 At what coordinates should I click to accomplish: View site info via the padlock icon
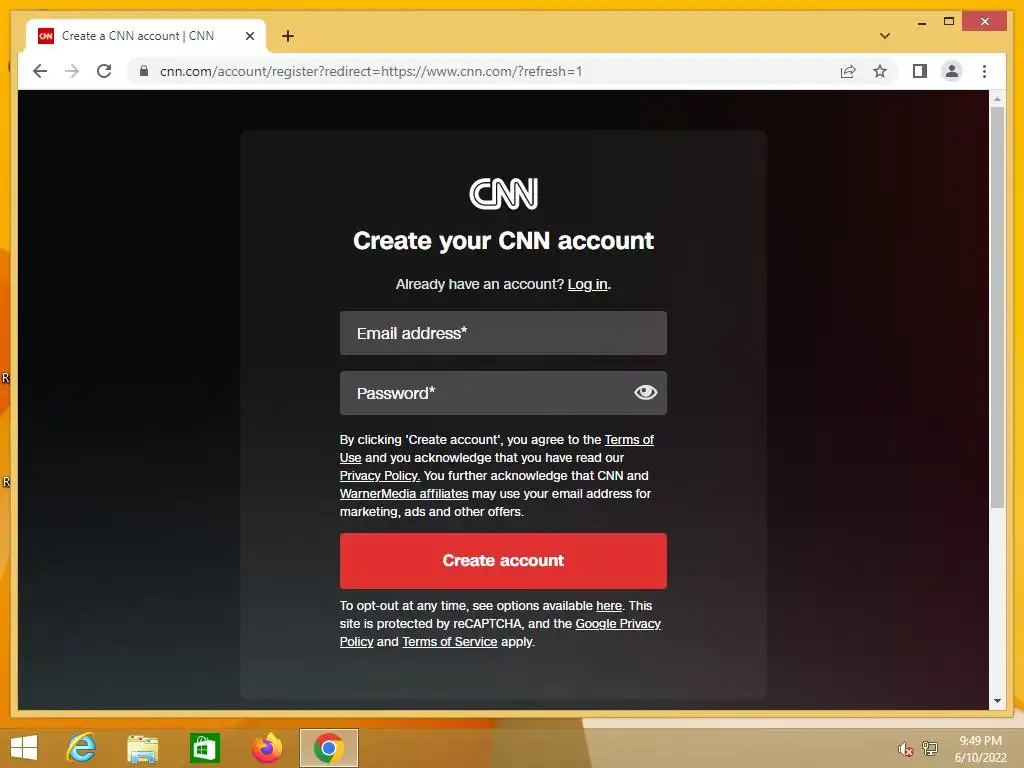click(x=144, y=71)
